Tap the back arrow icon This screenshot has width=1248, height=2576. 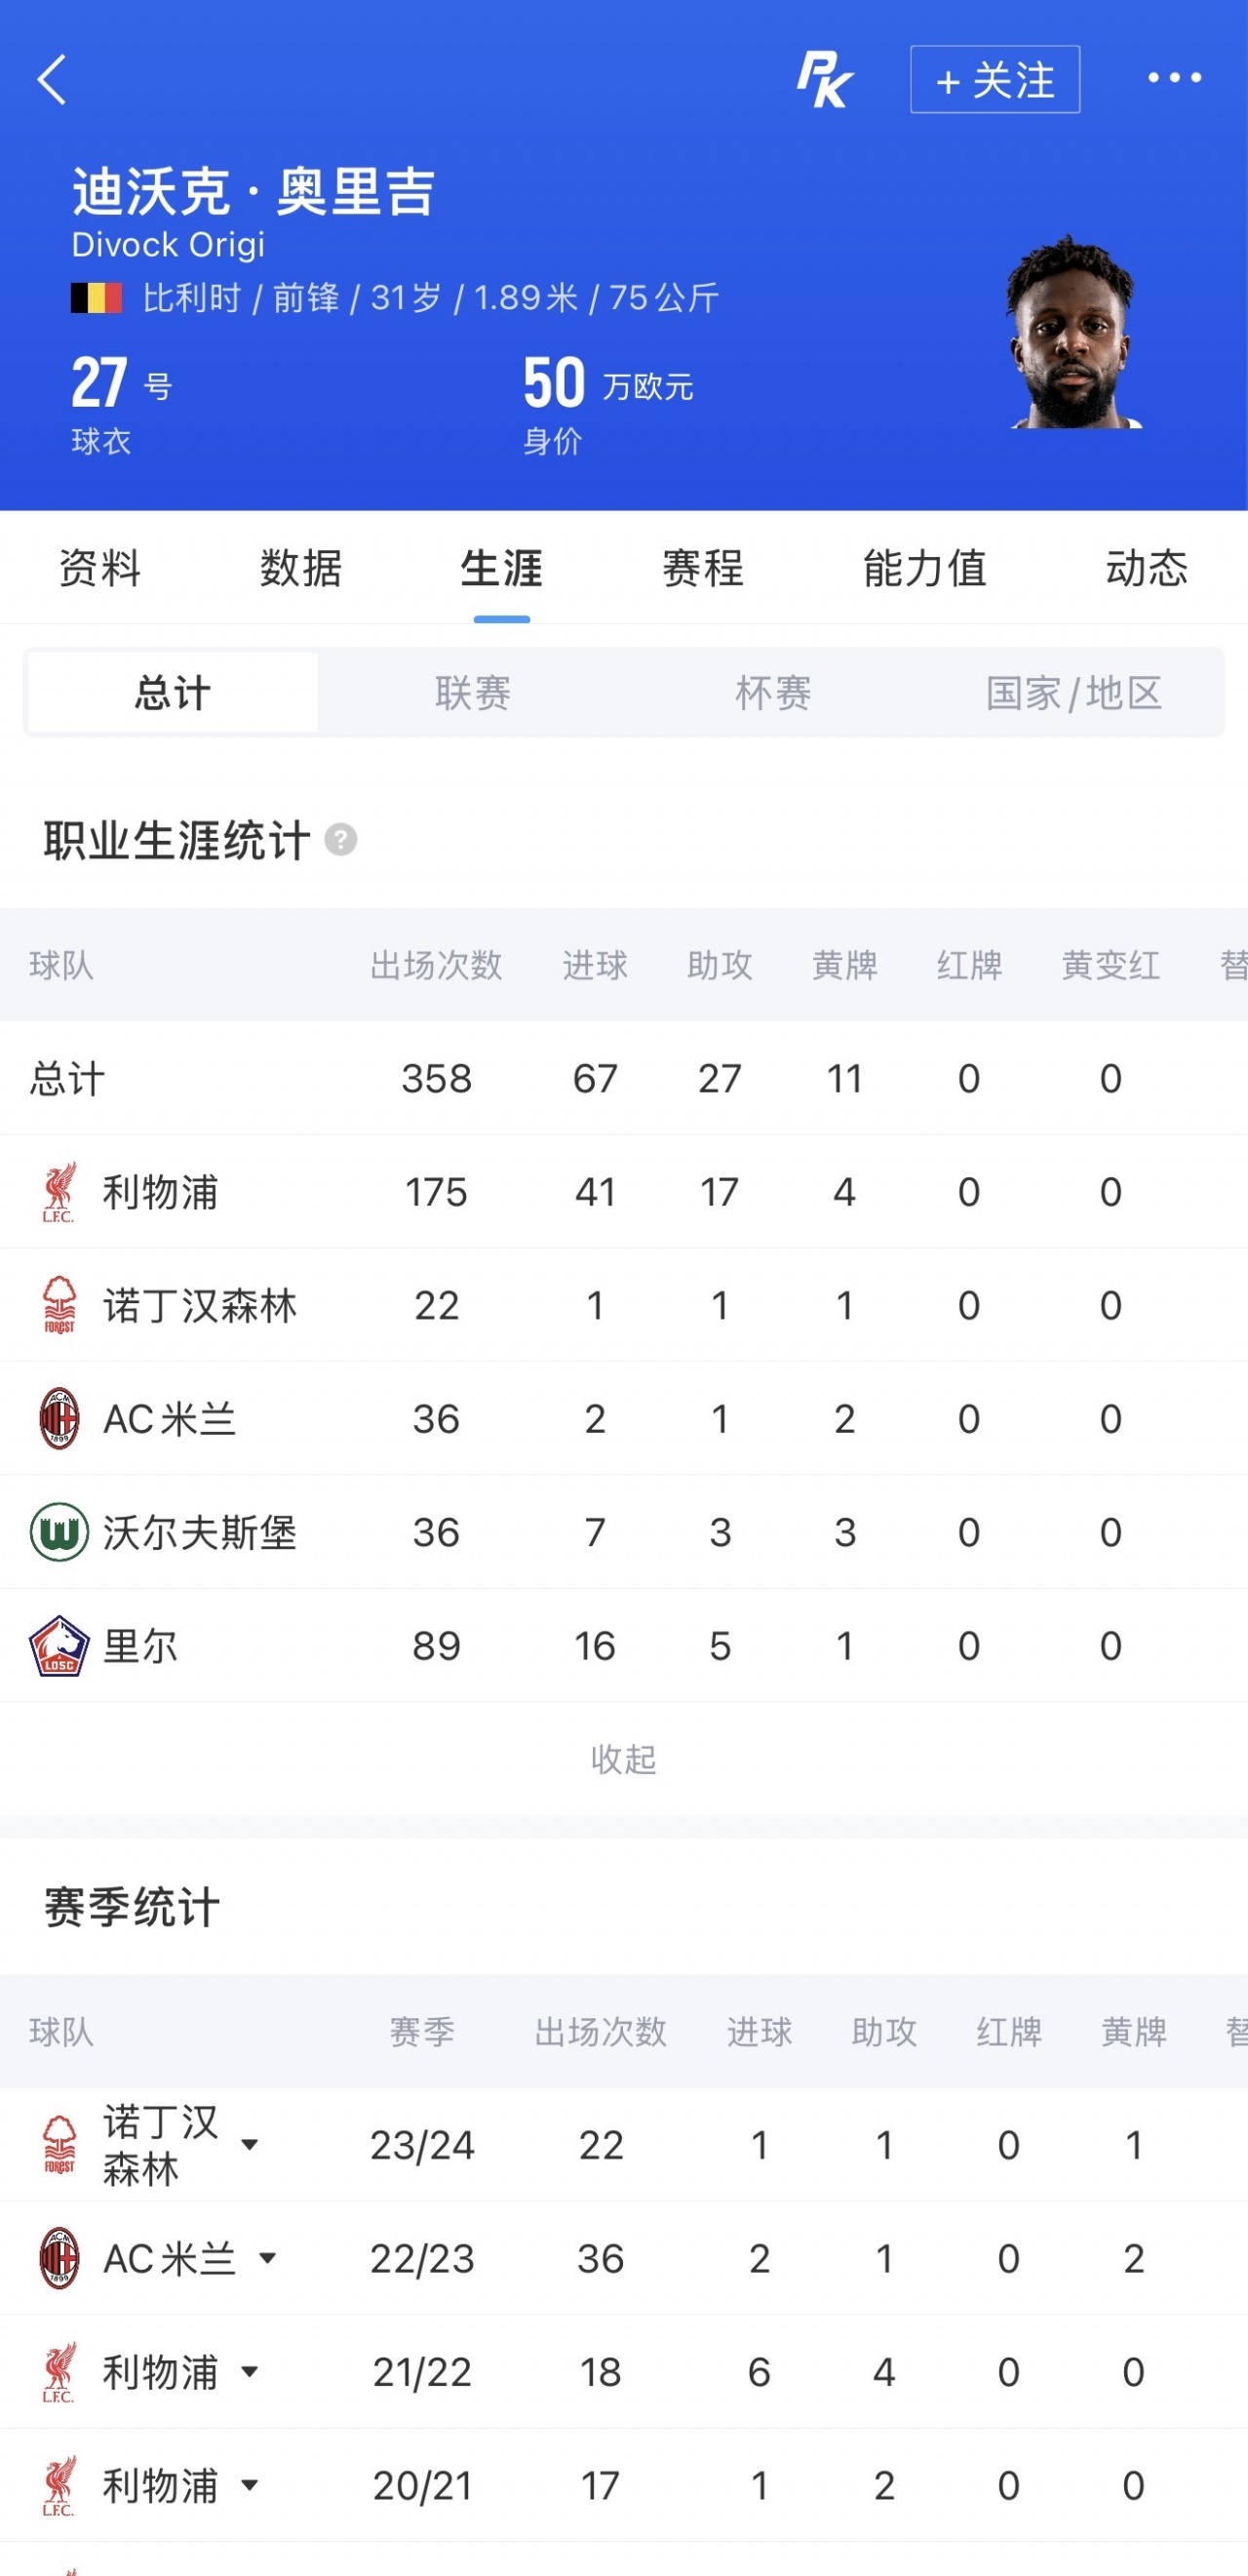52,79
